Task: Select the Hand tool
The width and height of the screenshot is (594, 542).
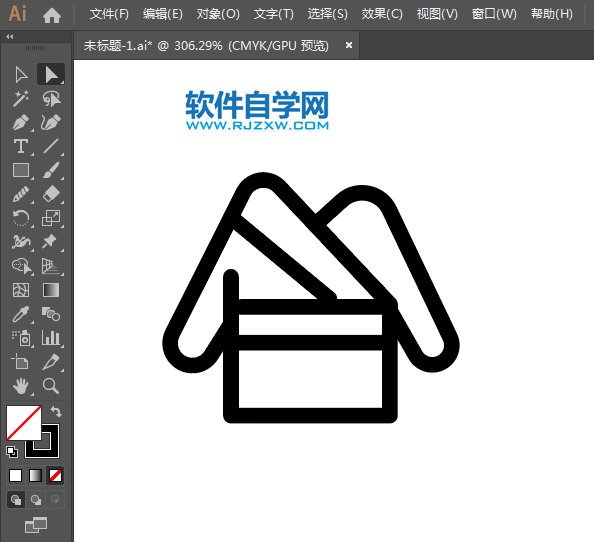Action: tap(21, 386)
